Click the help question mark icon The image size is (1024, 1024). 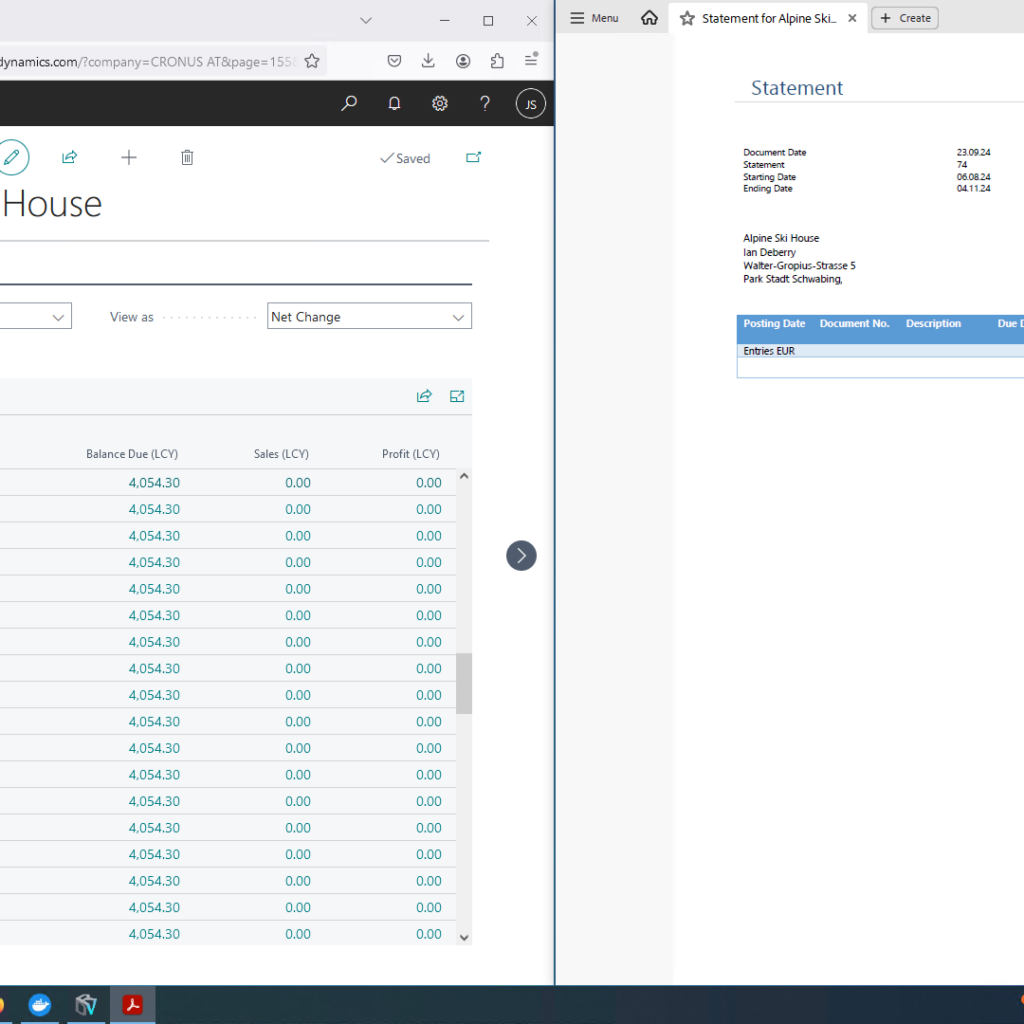(x=485, y=103)
